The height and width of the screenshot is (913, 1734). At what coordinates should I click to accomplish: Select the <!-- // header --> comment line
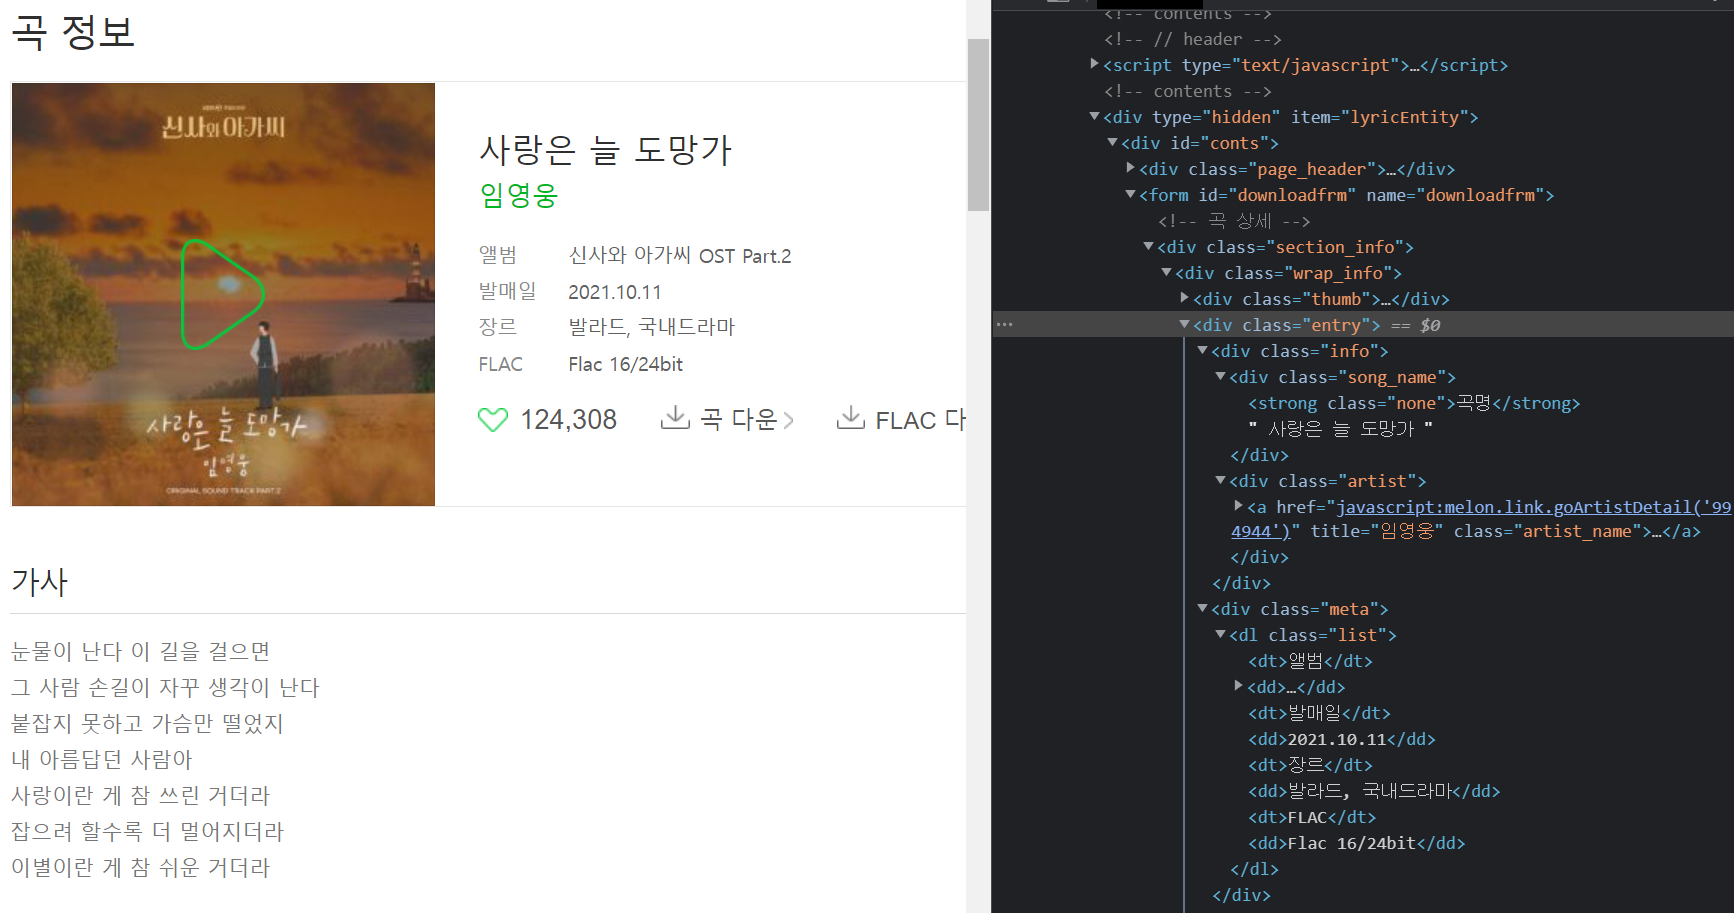tap(1192, 39)
